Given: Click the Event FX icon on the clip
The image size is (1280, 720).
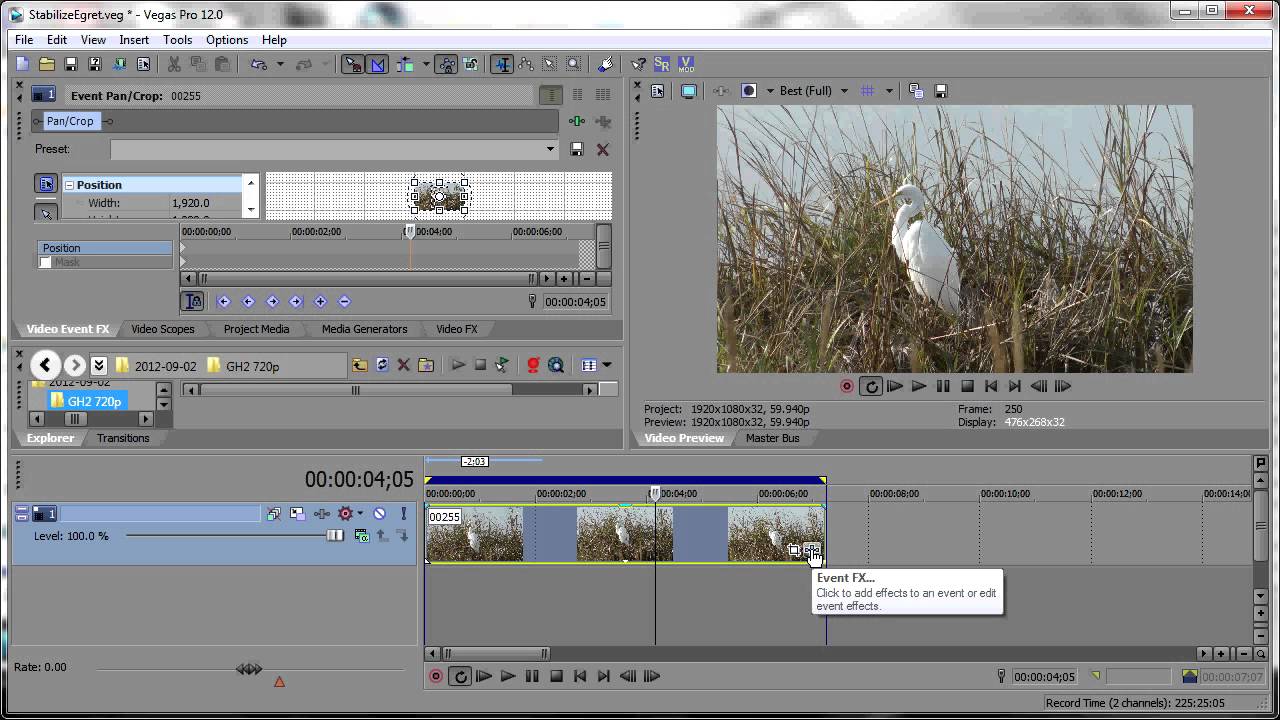Looking at the screenshot, I should (811, 550).
